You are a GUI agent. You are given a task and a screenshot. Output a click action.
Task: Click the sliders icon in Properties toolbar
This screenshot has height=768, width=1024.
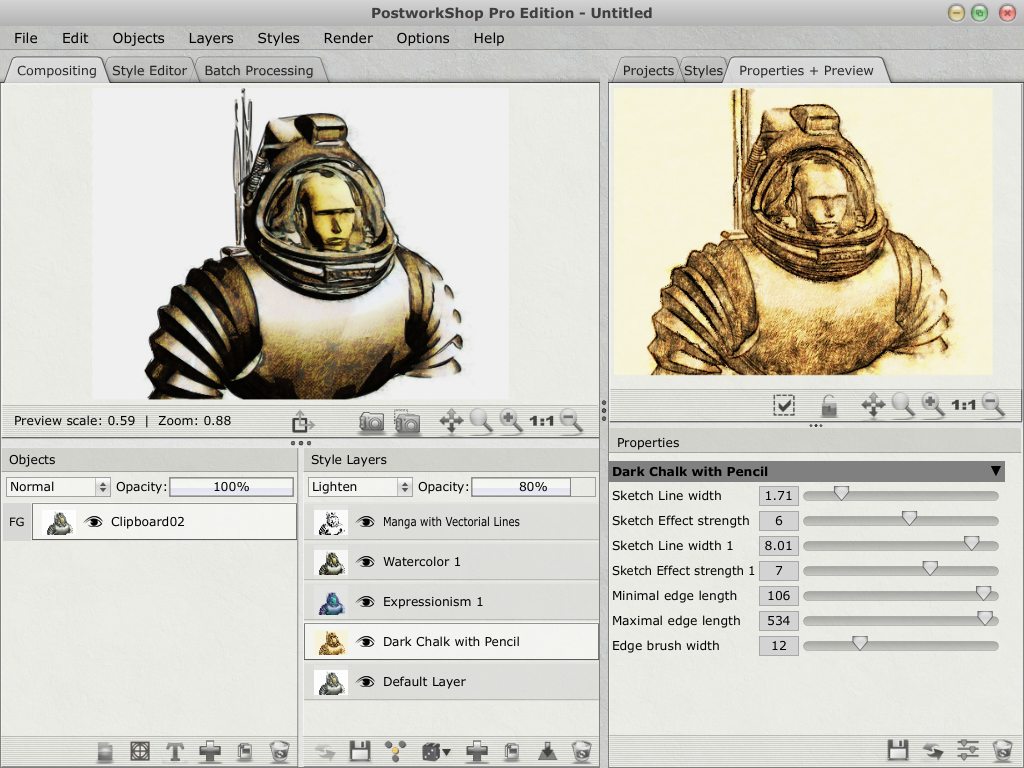(x=967, y=750)
